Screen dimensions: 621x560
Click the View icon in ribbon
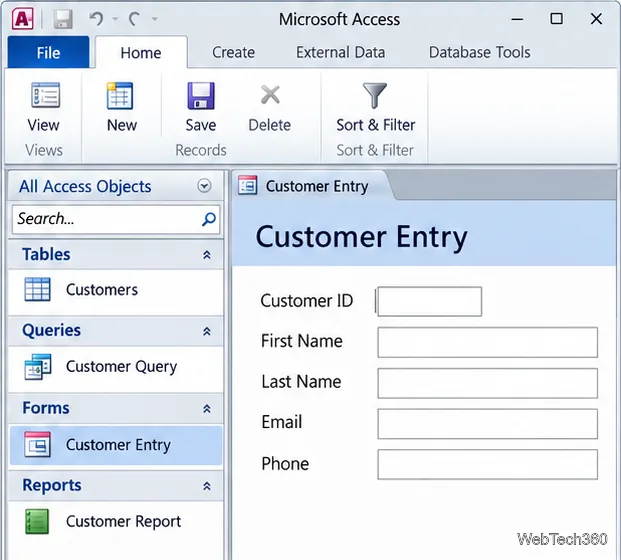pyautogui.click(x=45, y=95)
